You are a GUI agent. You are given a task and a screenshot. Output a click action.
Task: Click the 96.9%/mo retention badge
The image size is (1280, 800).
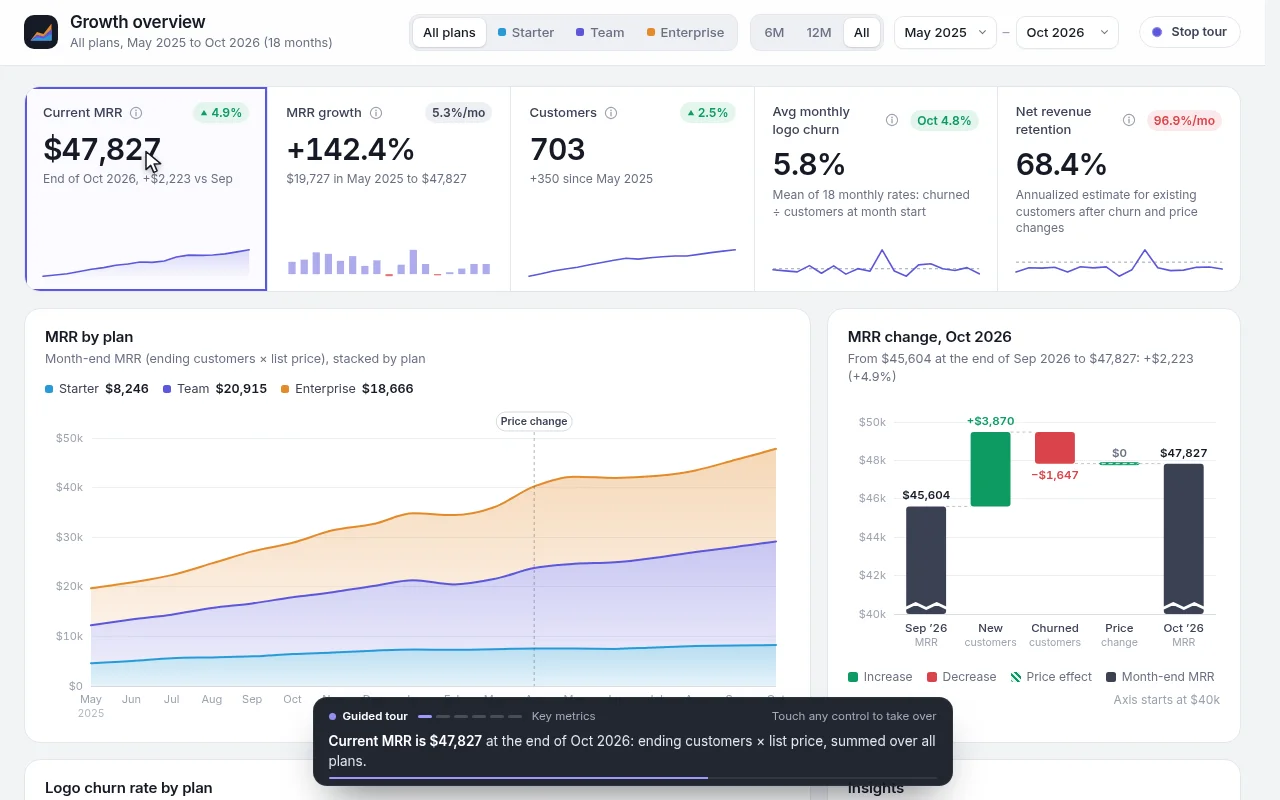1184,120
